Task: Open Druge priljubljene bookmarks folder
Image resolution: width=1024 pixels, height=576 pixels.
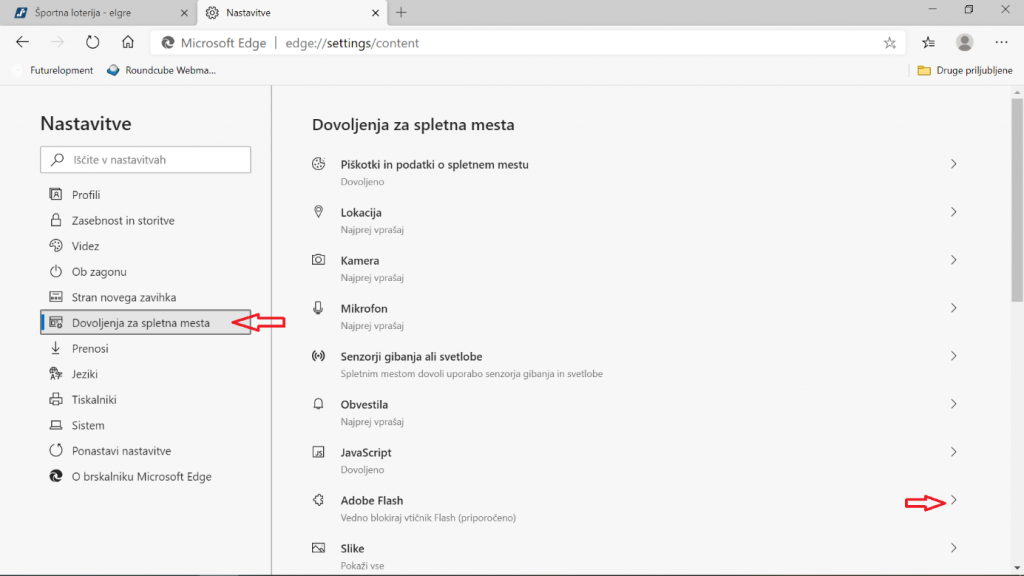Action: [965, 71]
